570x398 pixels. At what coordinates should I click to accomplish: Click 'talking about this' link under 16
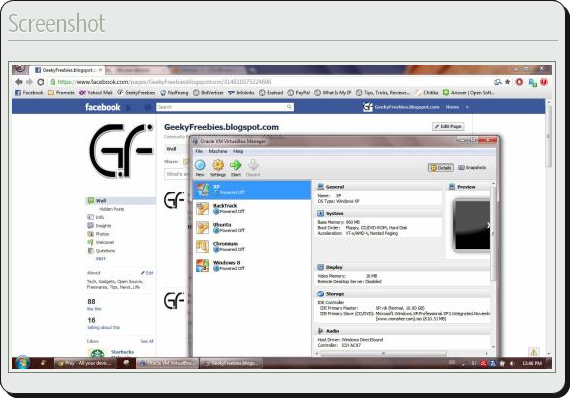103,327
